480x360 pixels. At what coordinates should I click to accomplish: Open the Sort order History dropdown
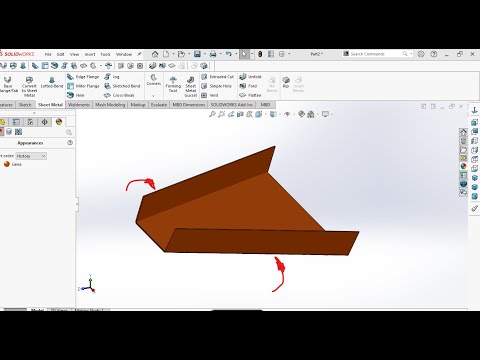(31, 156)
